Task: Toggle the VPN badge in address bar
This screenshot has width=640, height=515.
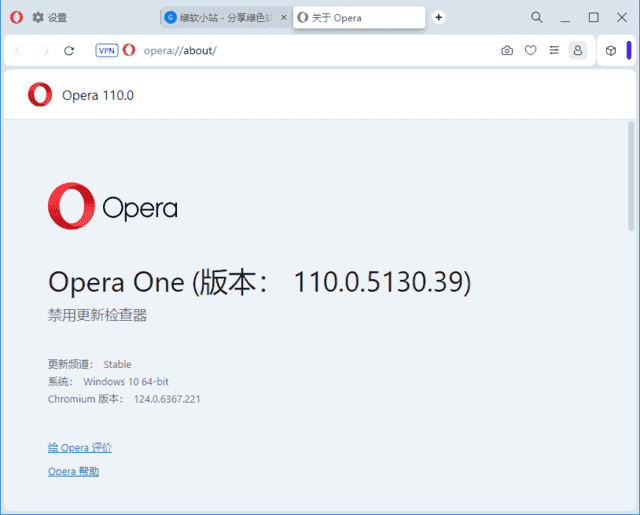Action: [x=106, y=51]
